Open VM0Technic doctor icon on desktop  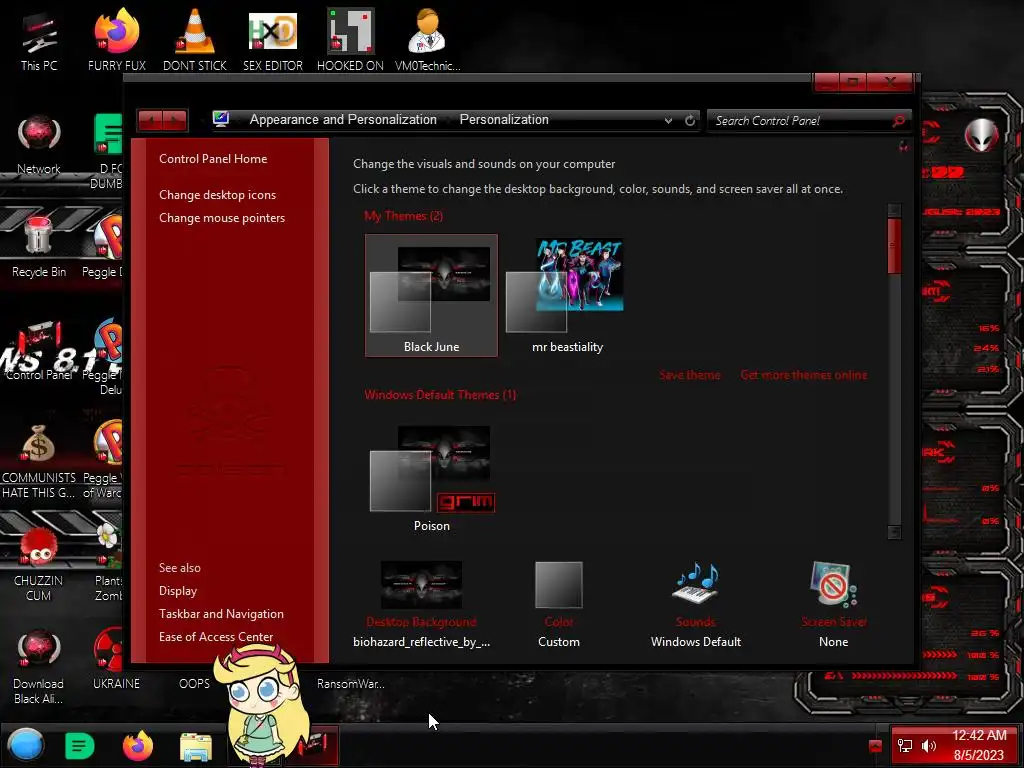(x=427, y=40)
